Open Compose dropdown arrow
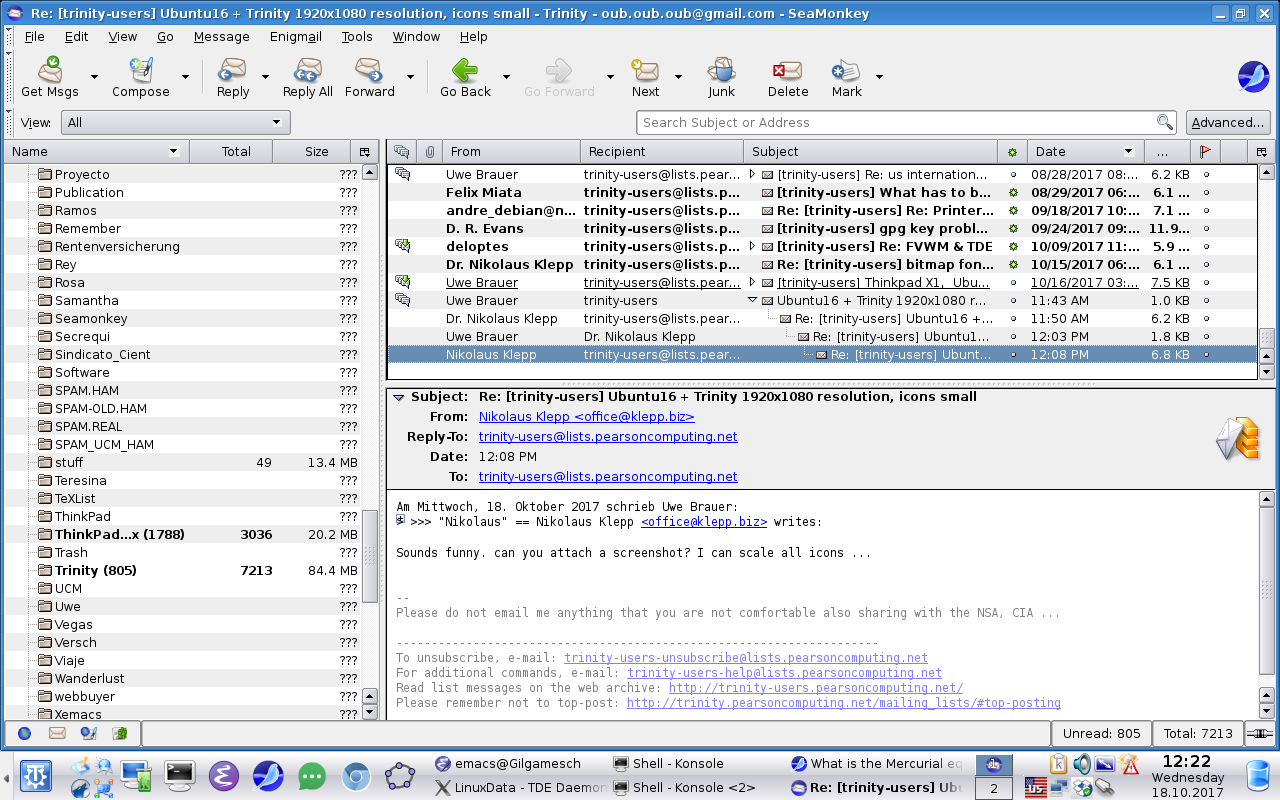This screenshot has height=800, width=1280. tap(185, 77)
